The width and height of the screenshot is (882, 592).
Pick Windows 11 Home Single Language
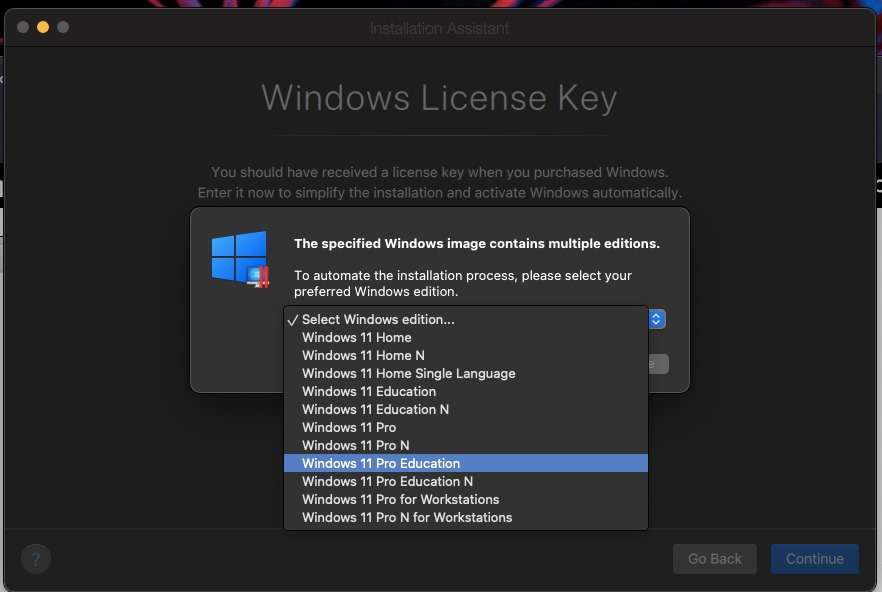point(466,374)
